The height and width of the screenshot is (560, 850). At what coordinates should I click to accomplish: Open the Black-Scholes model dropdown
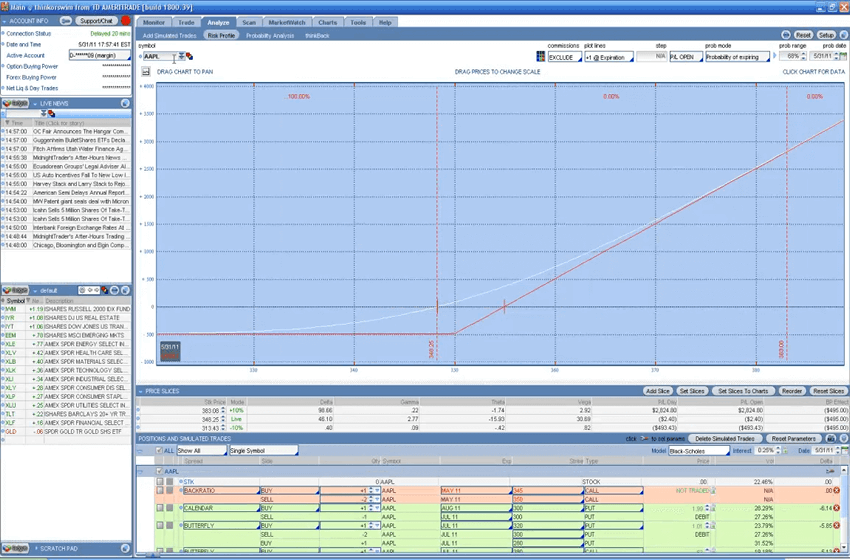[699, 450]
